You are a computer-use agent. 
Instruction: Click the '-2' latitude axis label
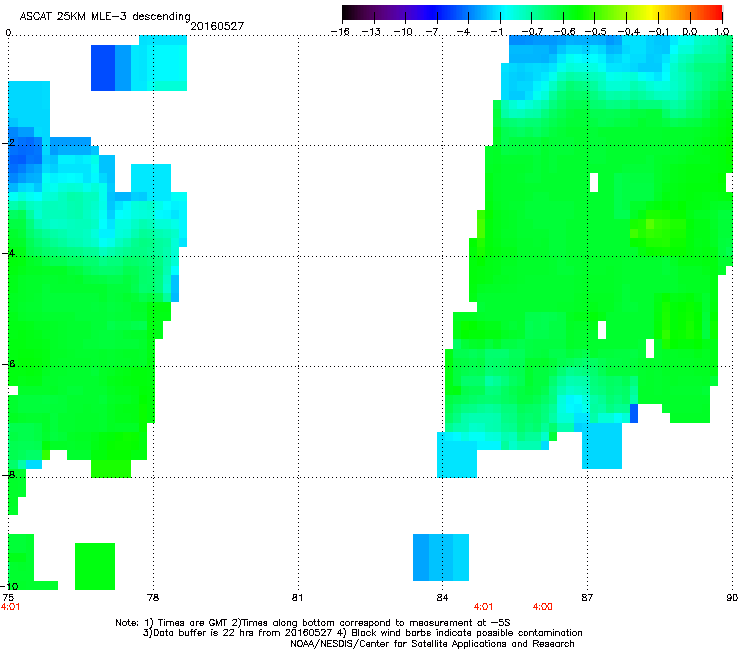pos(7,143)
